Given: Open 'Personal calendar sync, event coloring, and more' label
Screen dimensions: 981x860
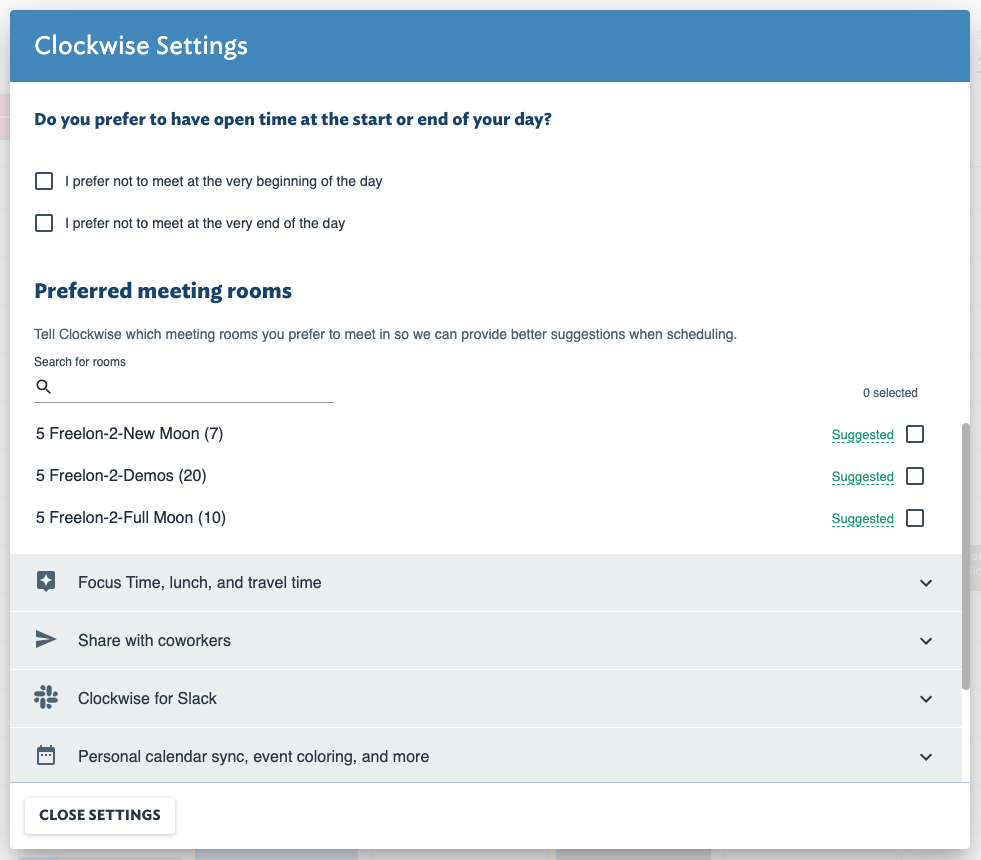Looking at the screenshot, I should [x=253, y=757].
